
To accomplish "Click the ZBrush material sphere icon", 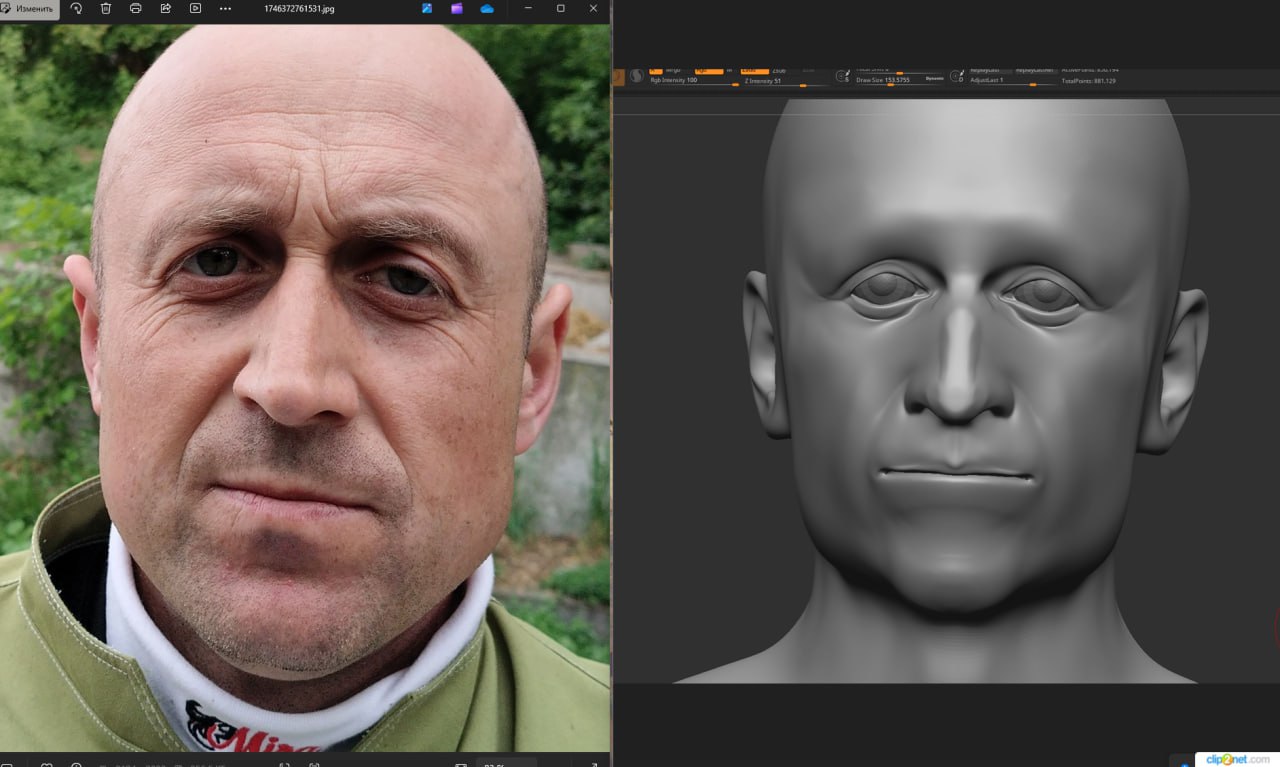I will pyautogui.click(x=636, y=76).
